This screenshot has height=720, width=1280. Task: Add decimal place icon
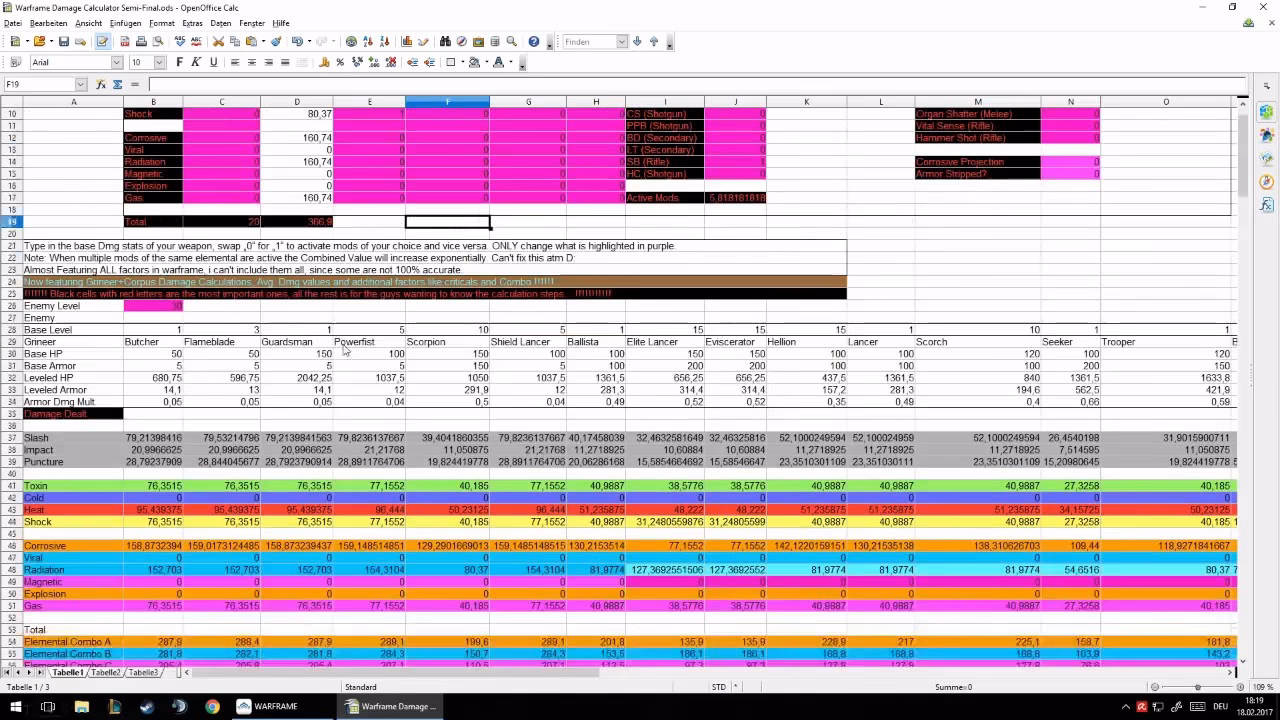[374, 62]
